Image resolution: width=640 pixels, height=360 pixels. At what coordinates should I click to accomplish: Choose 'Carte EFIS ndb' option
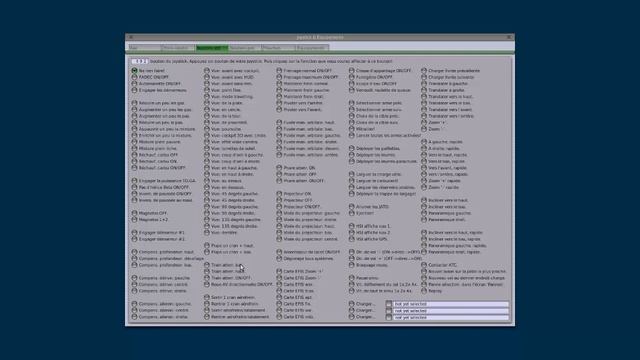[x=279, y=317]
